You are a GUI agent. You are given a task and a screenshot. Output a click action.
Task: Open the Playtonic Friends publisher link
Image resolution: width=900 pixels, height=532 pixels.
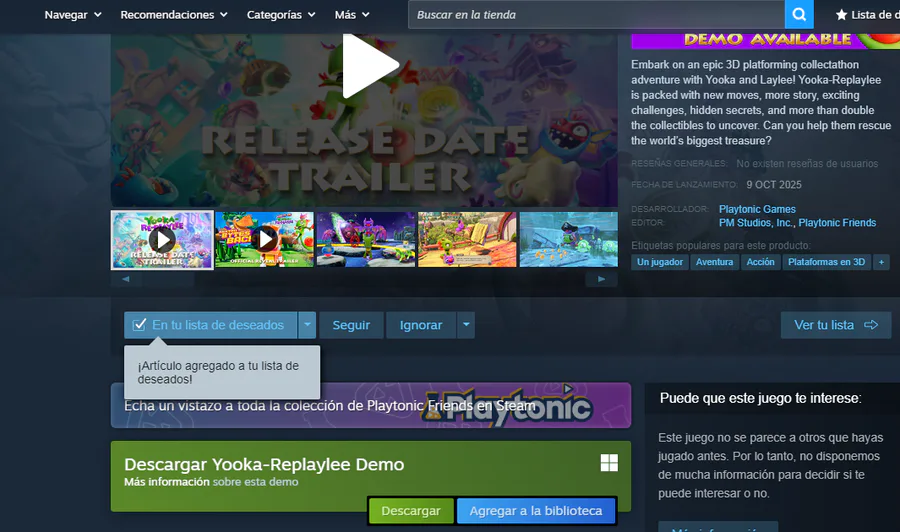837,223
